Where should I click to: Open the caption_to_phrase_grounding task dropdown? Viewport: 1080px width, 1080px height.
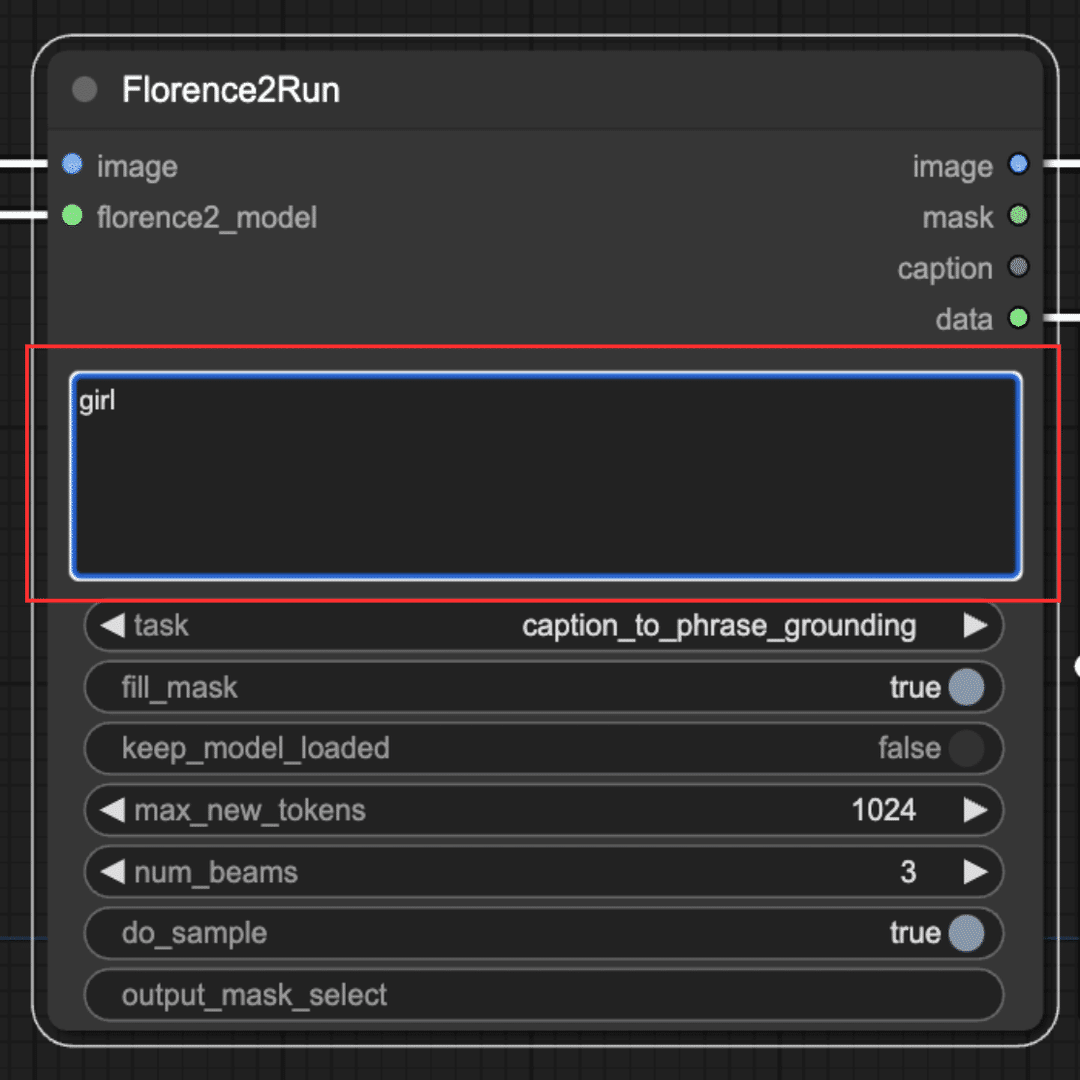(x=719, y=625)
